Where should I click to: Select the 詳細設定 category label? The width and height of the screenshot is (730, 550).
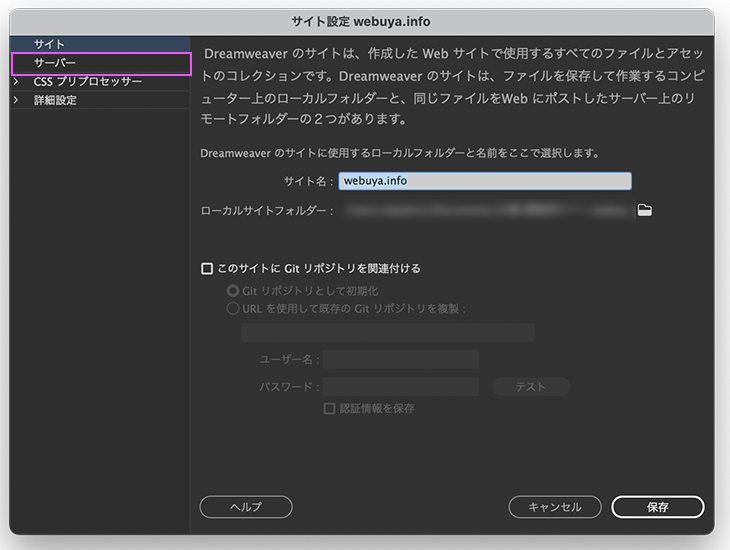[55, 100]
